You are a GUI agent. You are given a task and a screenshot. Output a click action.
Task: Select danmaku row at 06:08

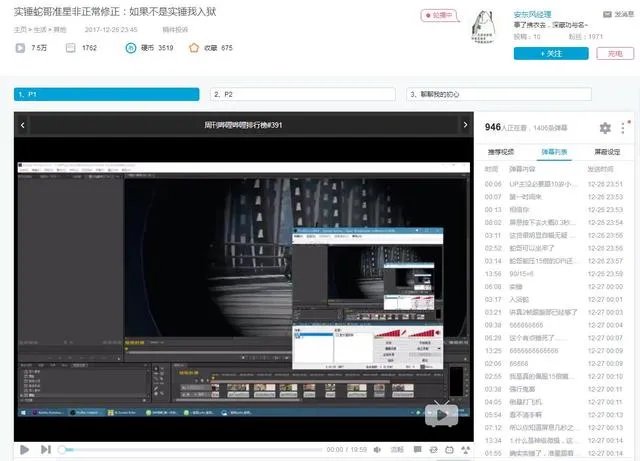[554, 287]
